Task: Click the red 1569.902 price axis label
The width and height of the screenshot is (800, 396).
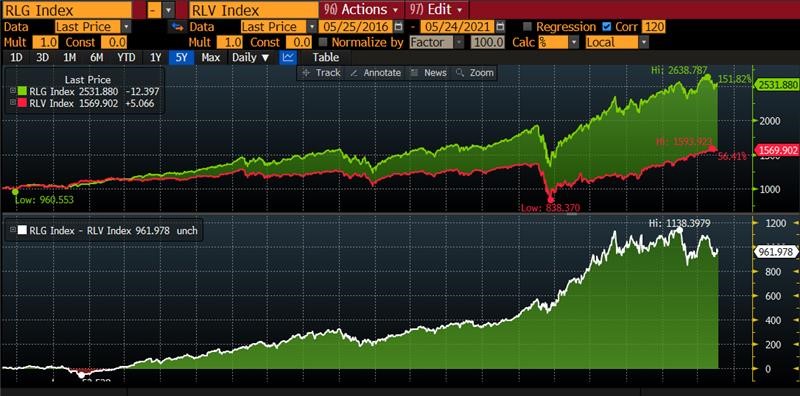Action: 778,150
